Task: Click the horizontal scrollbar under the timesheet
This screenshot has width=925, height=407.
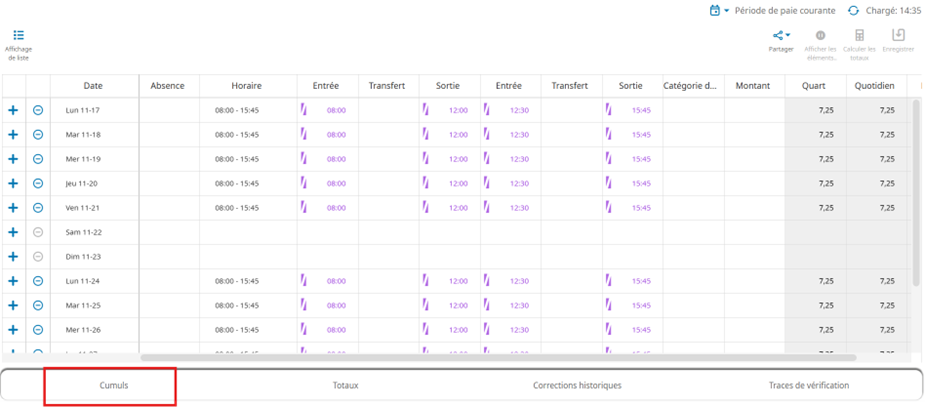Action: tap(498, 357)
